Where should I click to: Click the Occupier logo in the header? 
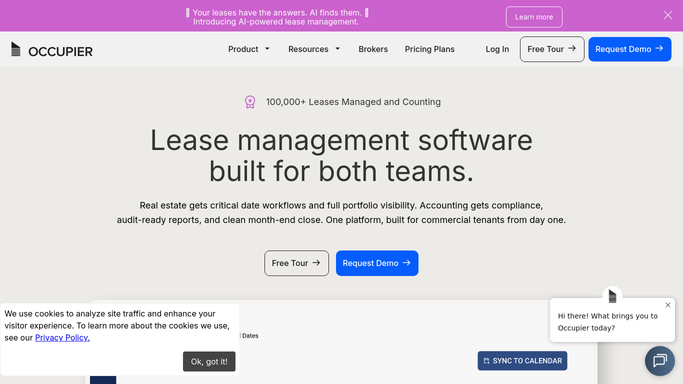[x=51, y=50]
